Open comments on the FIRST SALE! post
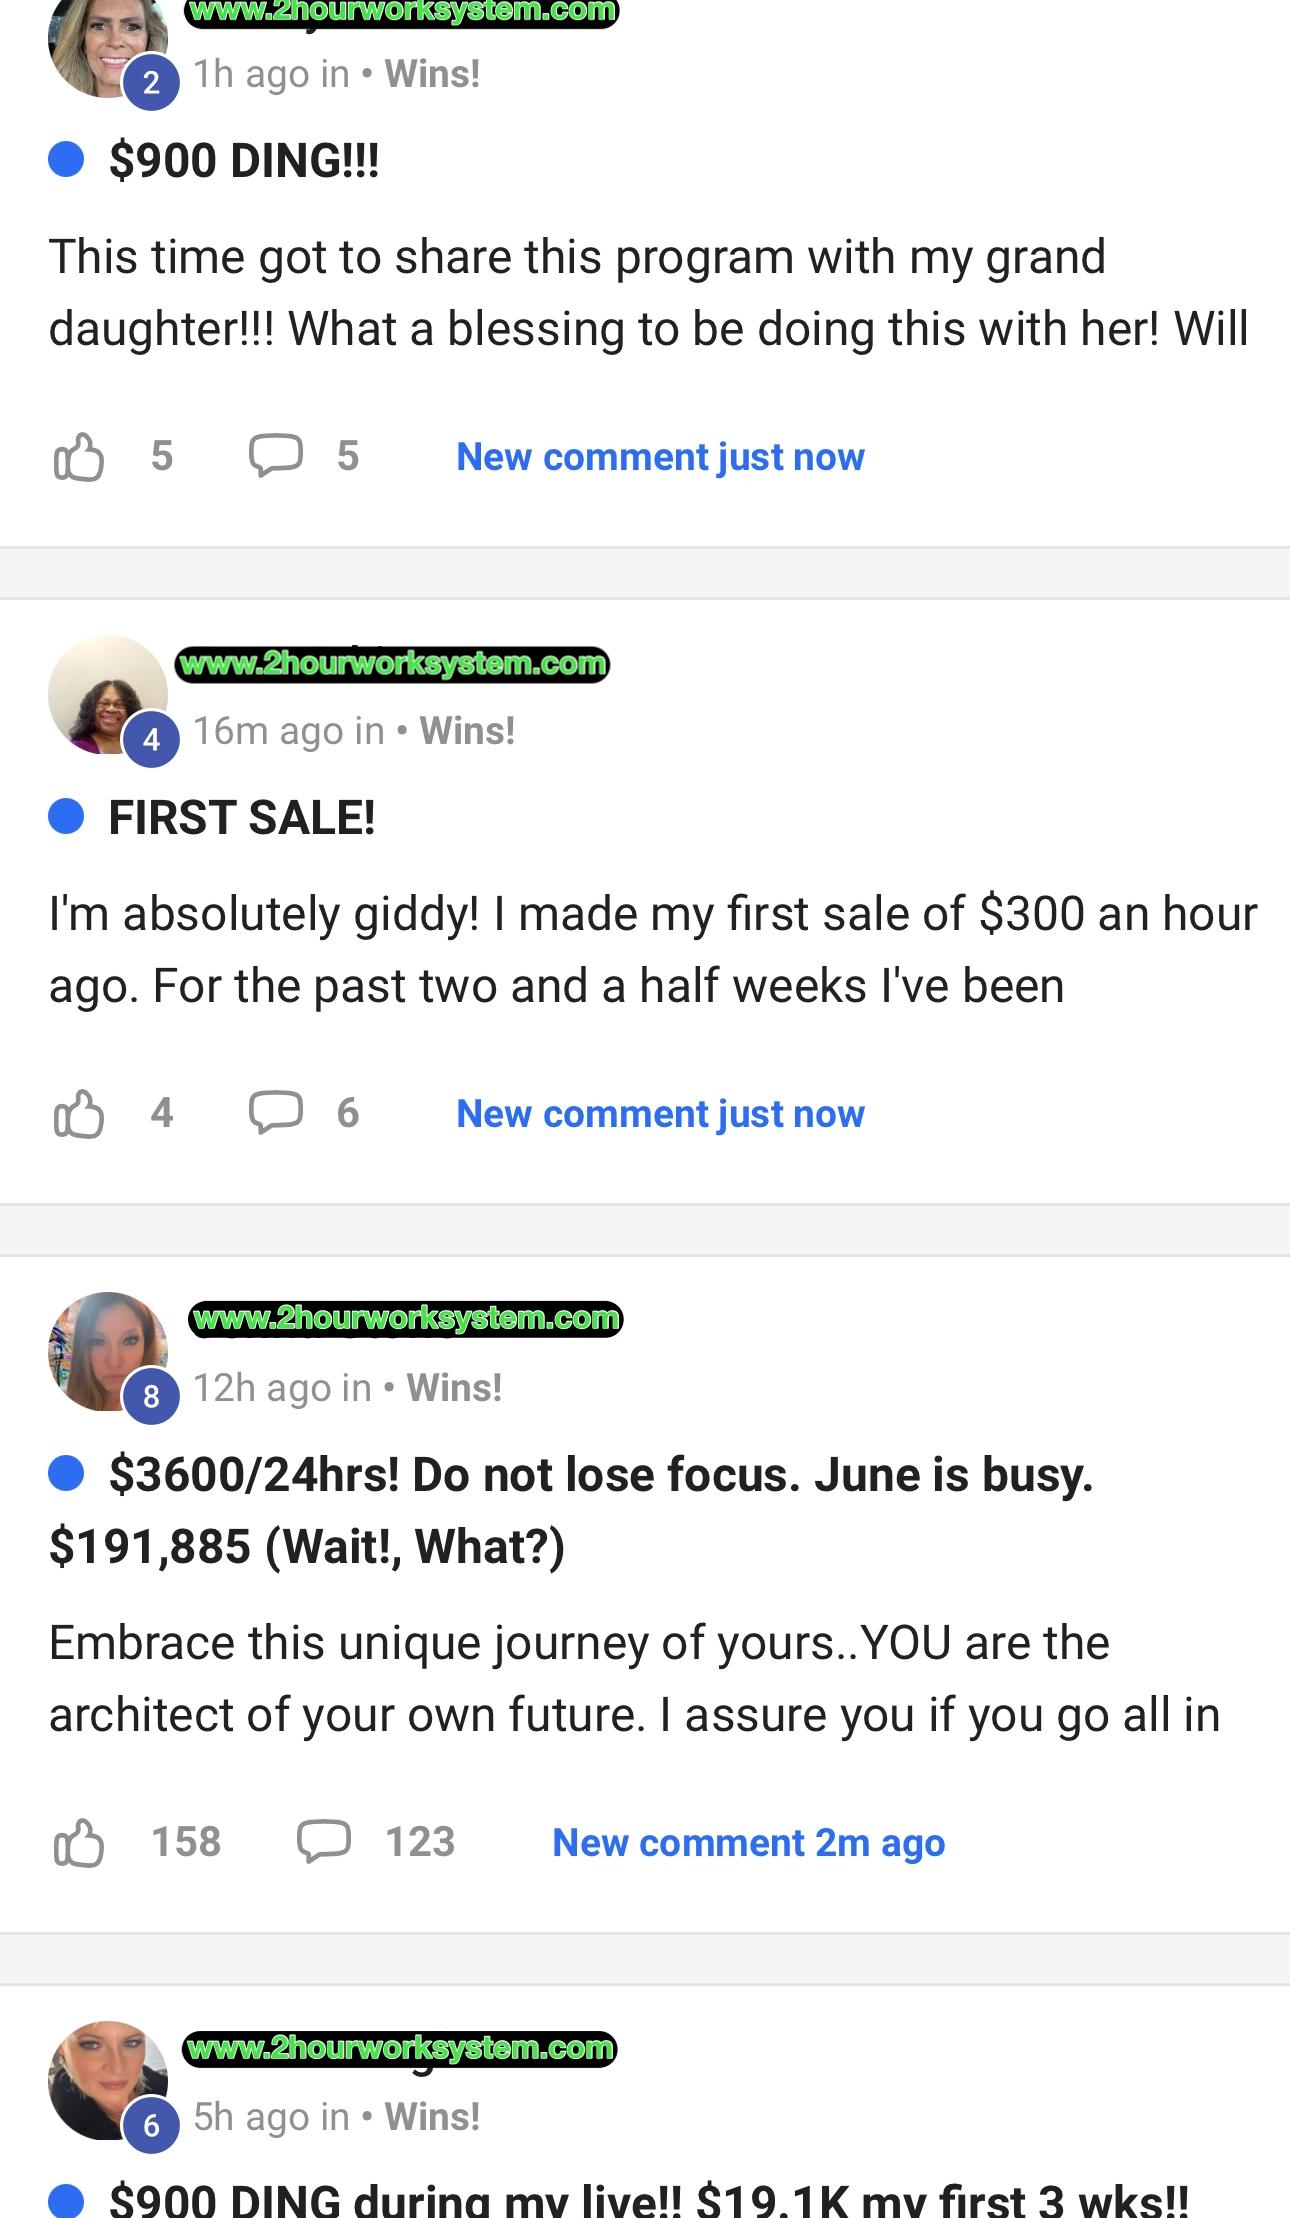 click(275, 1114)
